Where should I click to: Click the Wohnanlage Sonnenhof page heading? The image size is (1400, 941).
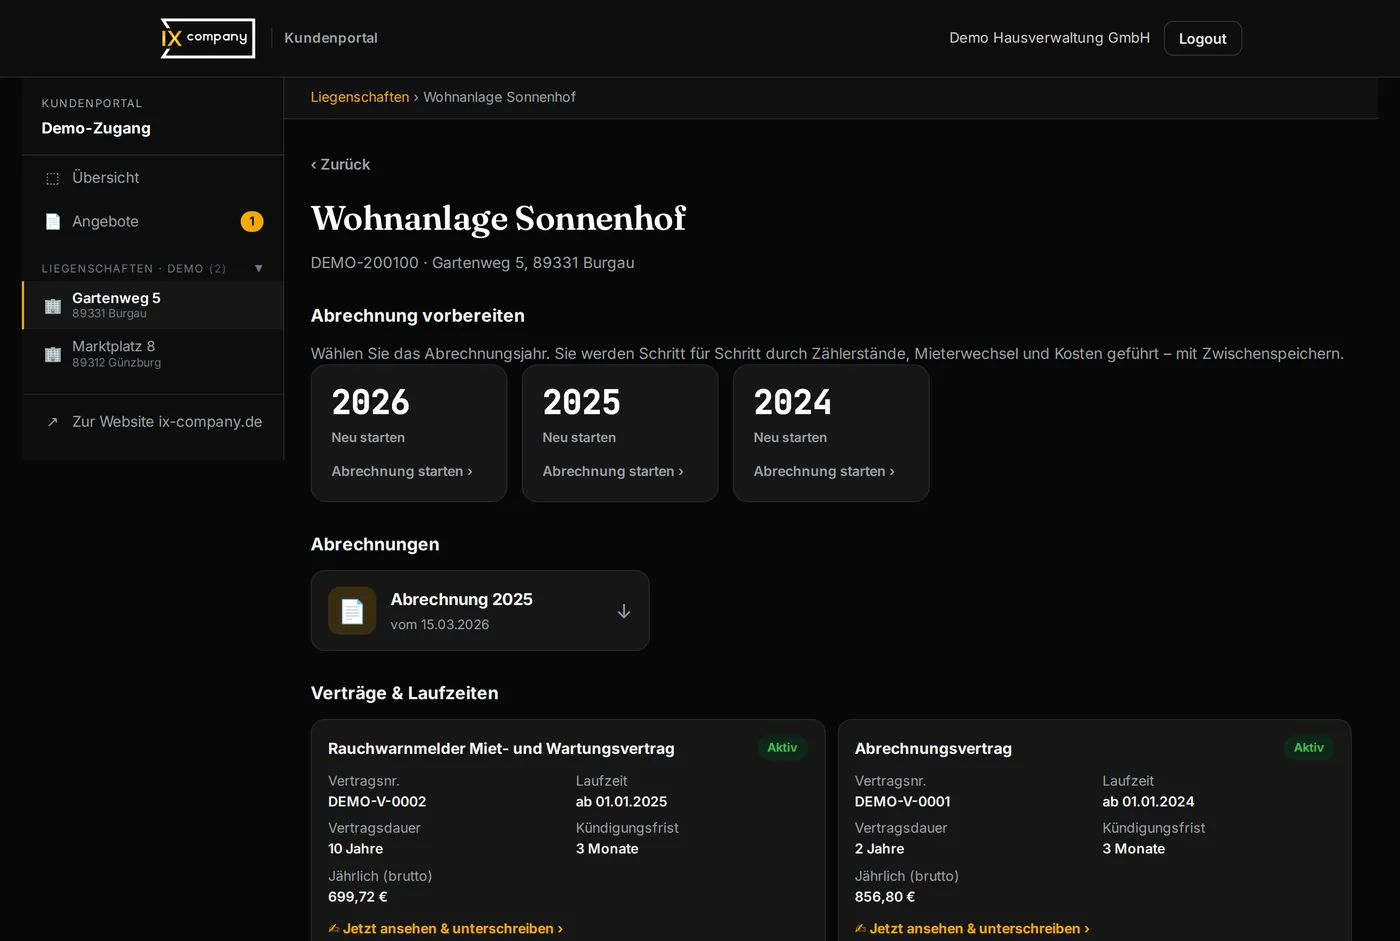point(498,218)
